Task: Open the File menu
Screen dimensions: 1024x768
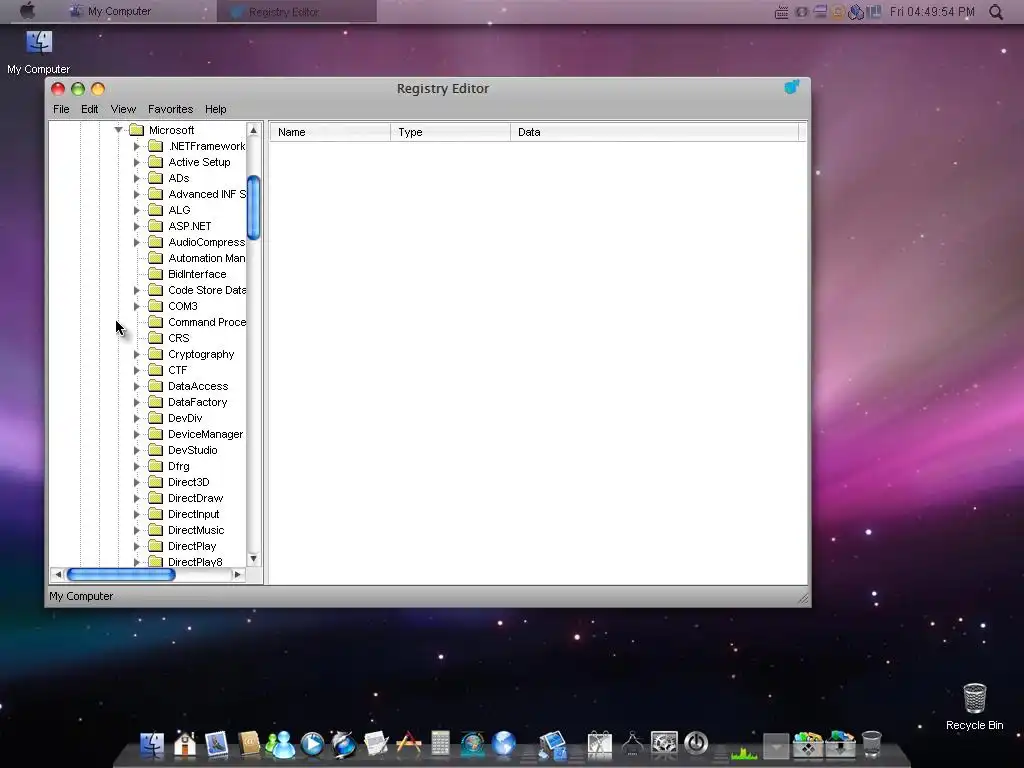Action: pyautogui.click(x=61, y=109)
